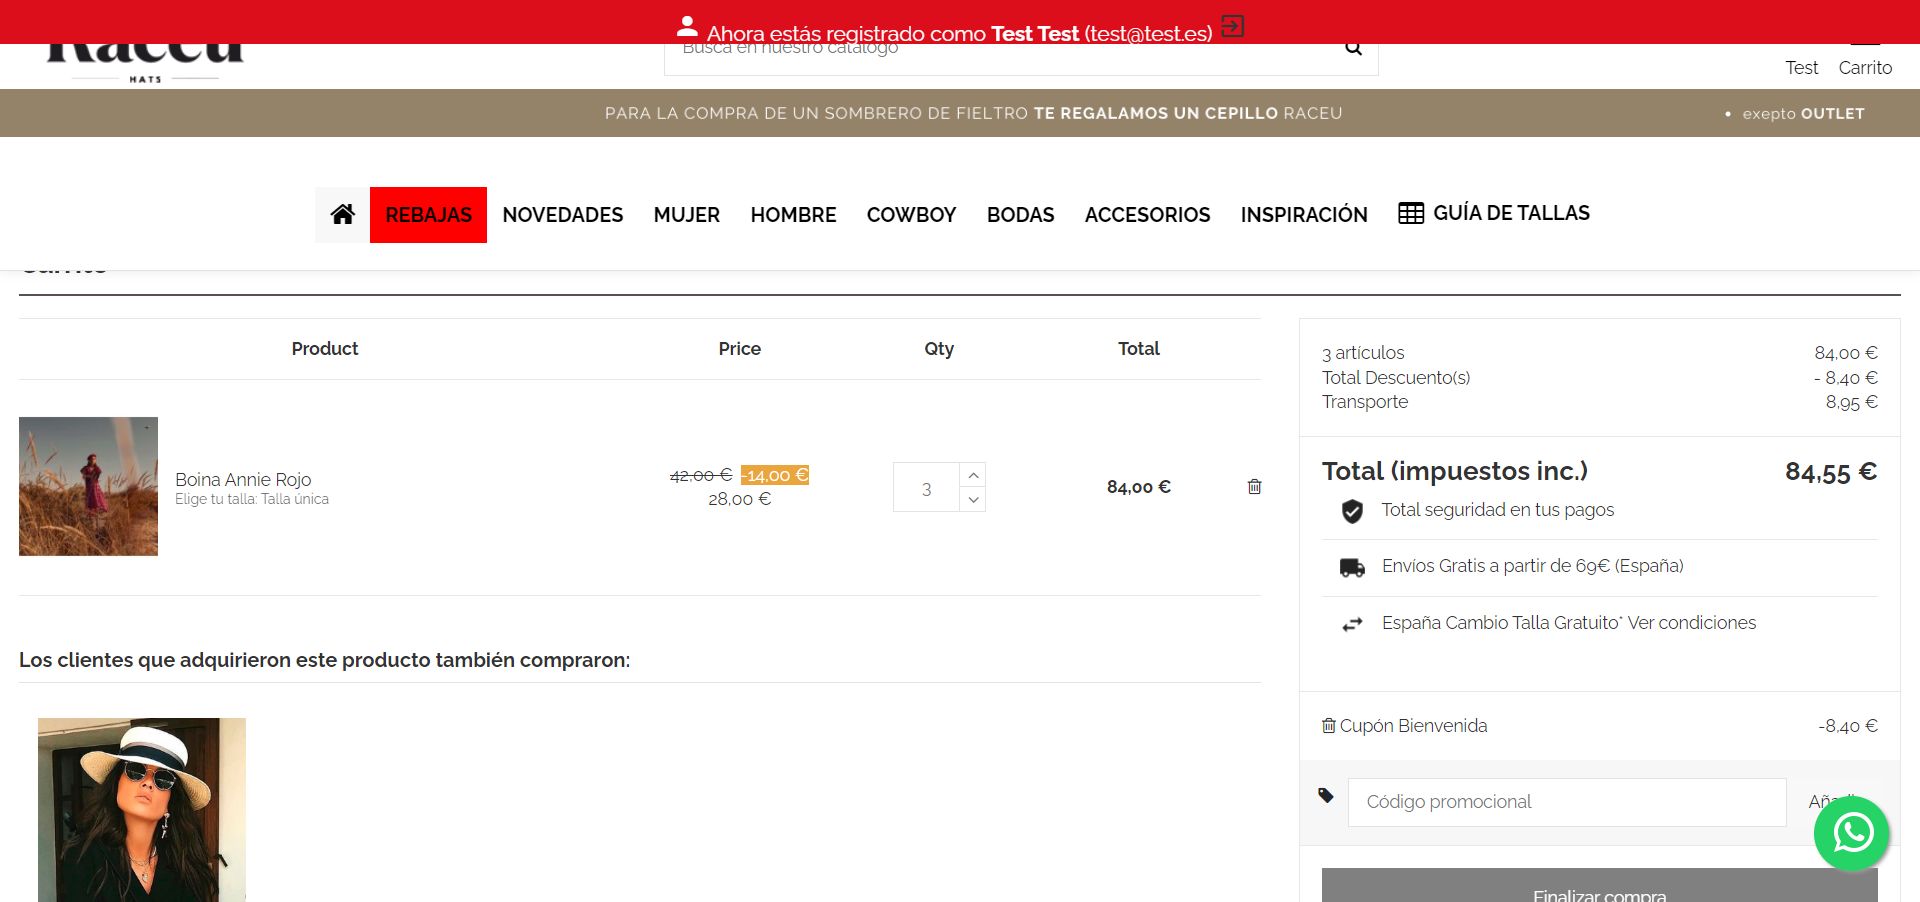The image size is (1920, 902).
Task: Click the 'Elige tu talla: Talla única' text
Action: pyautogui.click(x=252, y=499)
